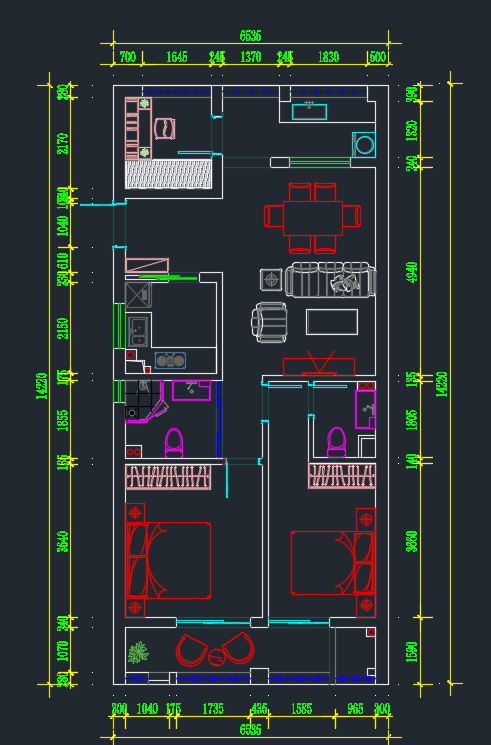Viewport: 491px width, 745px height.
Task: Select the red dining table symbol
Action: (x=313, y=218)
